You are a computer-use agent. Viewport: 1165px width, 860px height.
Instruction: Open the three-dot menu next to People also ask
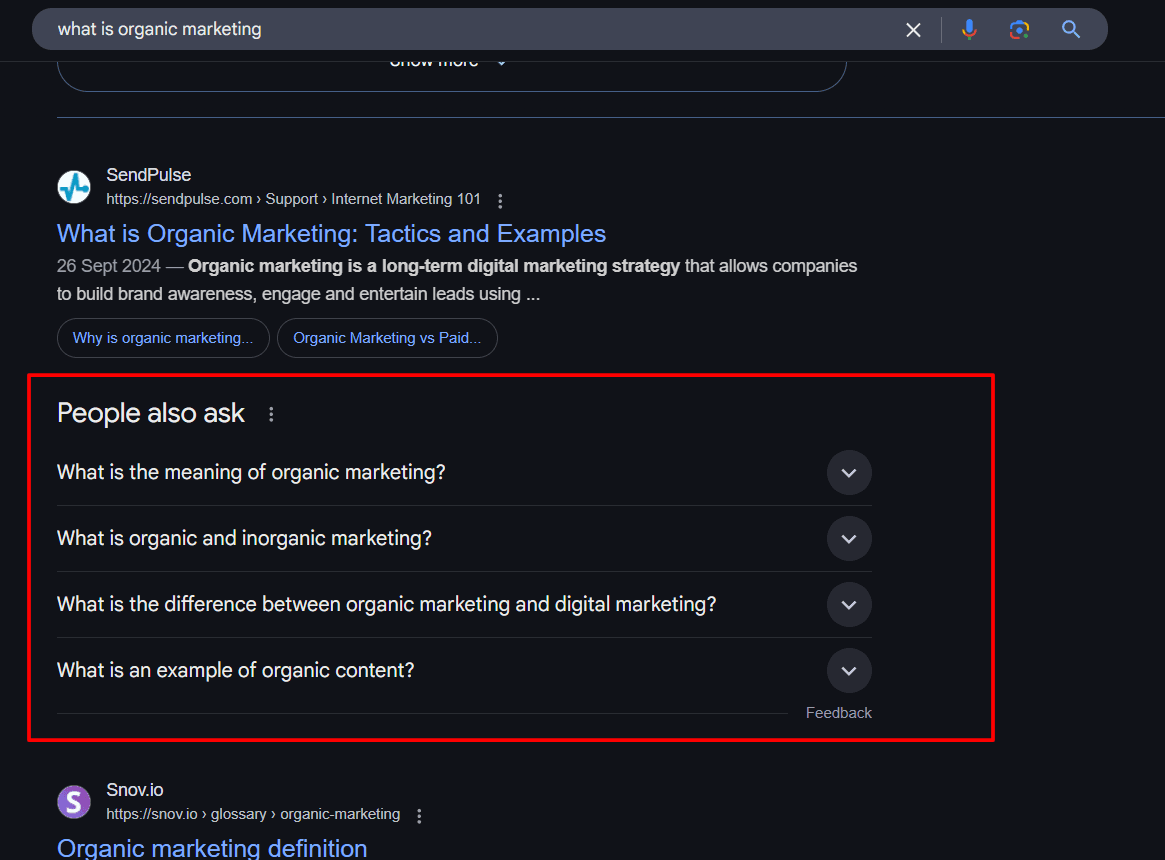click(271, 414)
